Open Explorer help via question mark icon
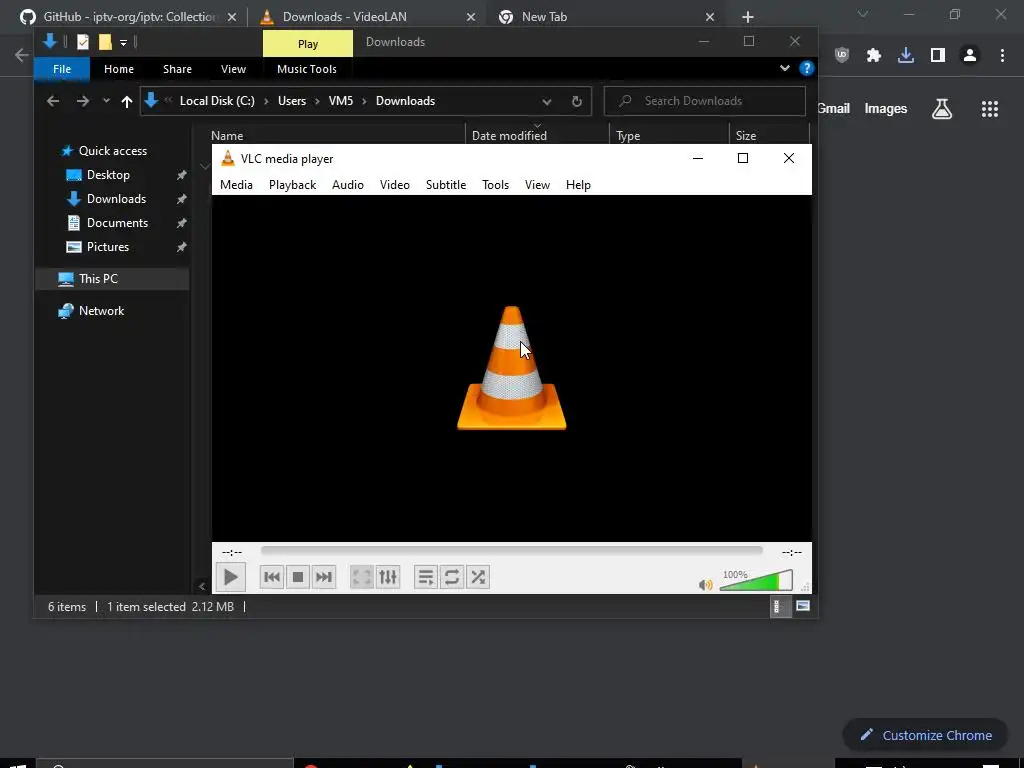Screen dimensions: 1024x768 (x=807, y=68)
